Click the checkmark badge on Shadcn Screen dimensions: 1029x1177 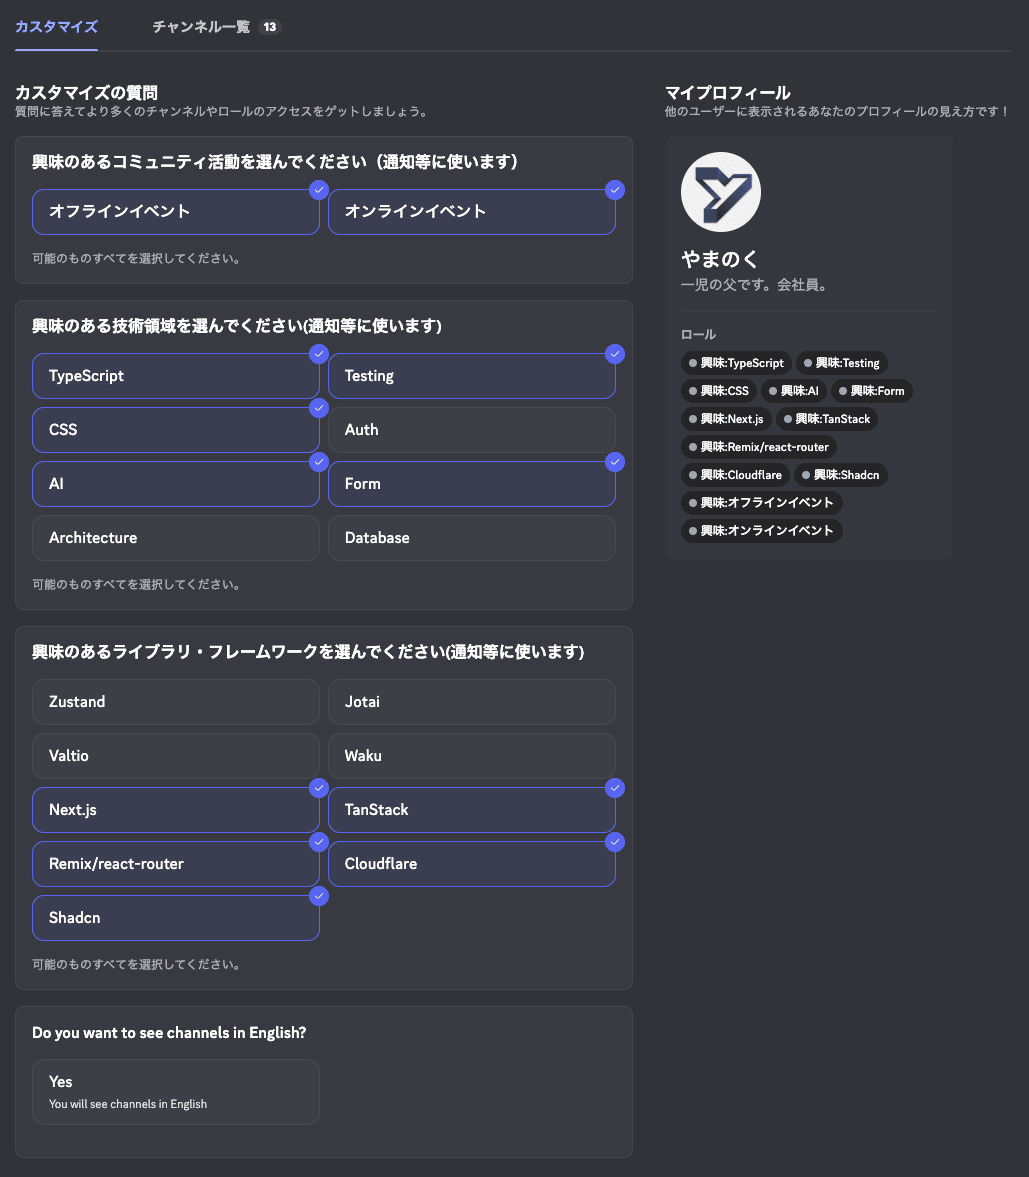pos(319,896)
